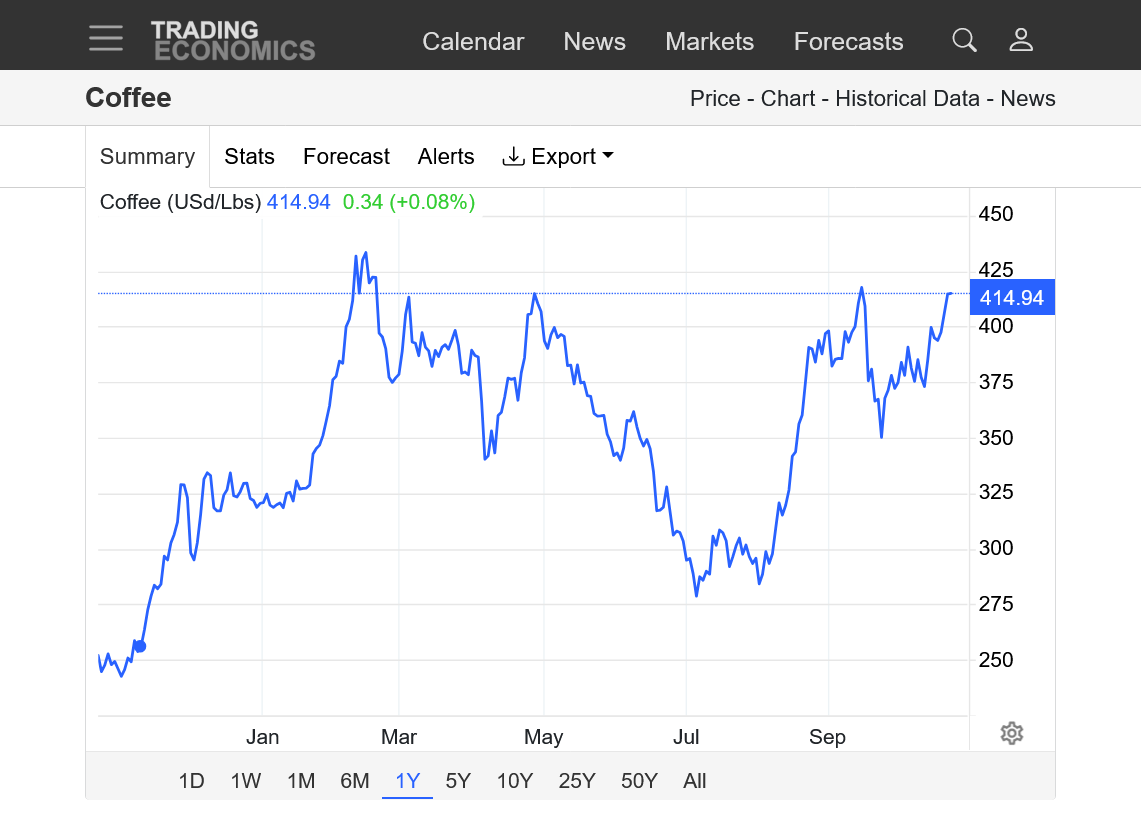Show the All time range

click(x=694, y=781)
